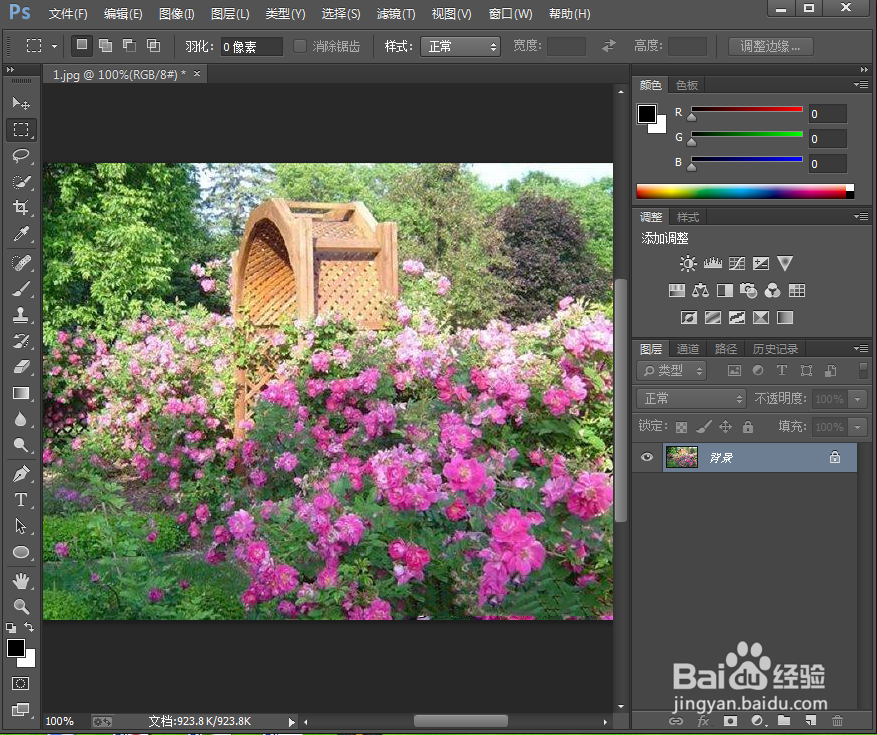The width and height of the screenshot is (877, 735).
Task: Enable Add to Selection mode
Action: pyautogui.click(x=105, y=45)
